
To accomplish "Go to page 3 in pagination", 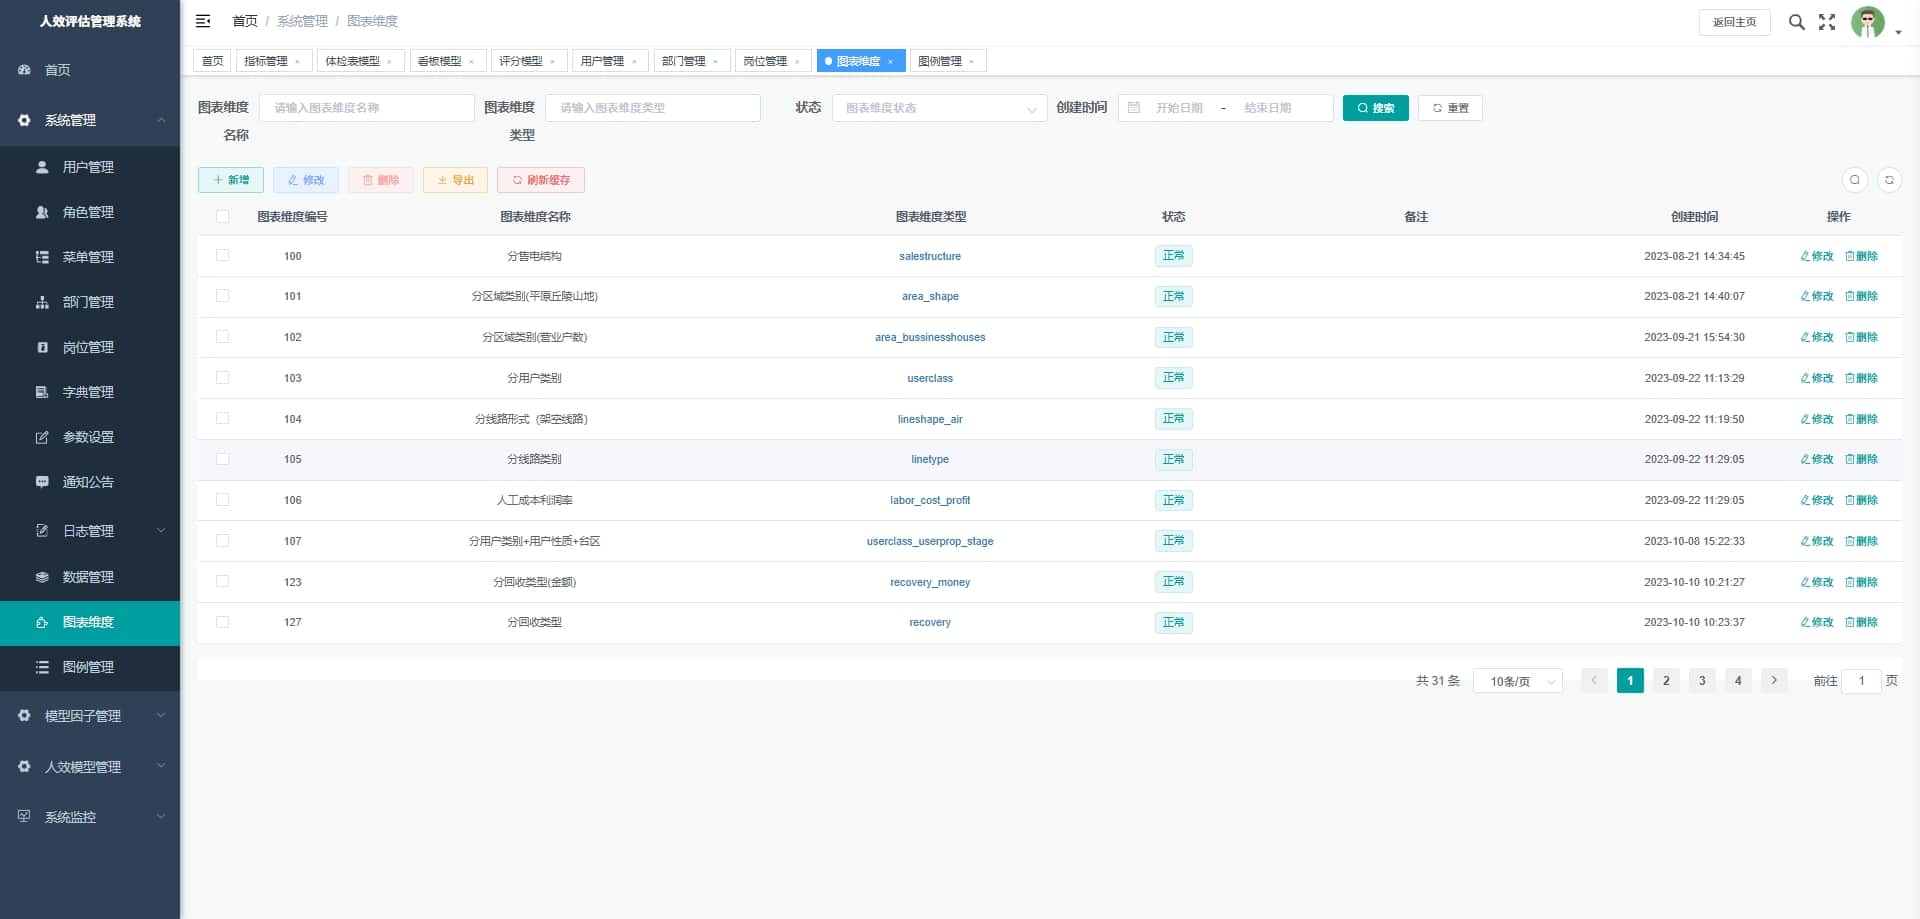I will click(x=1702, y=681).
